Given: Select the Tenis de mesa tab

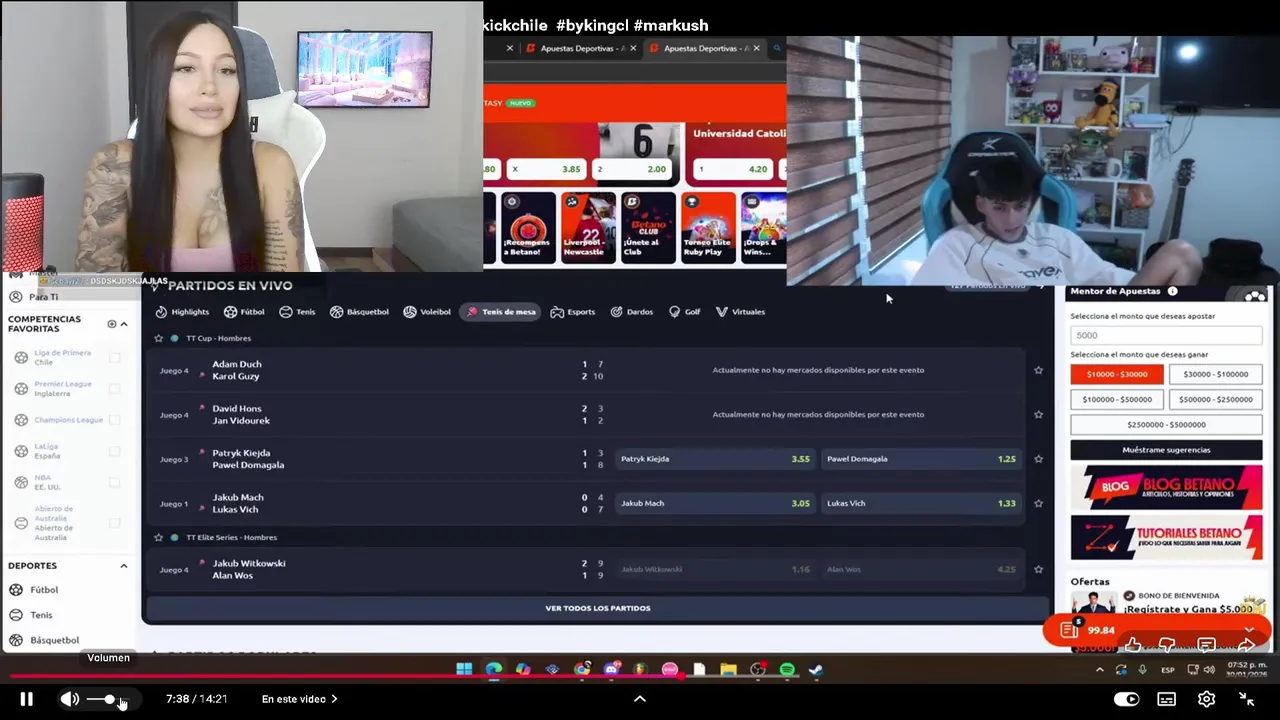Looking at the screenshot, I should pos(501,312).
